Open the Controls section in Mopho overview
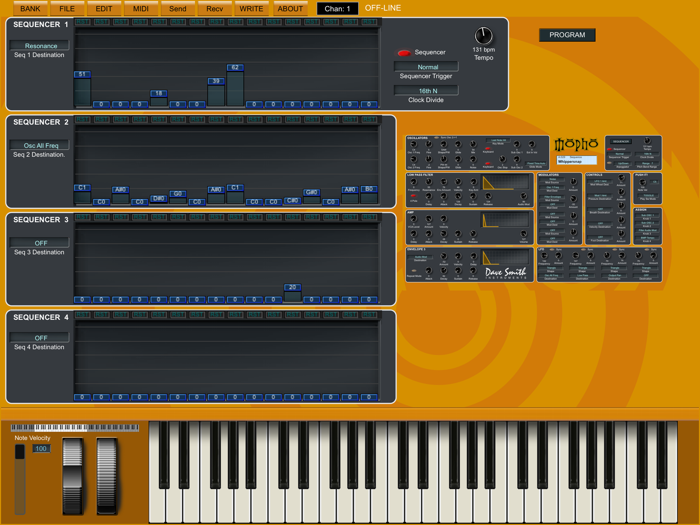 [608, 208]
